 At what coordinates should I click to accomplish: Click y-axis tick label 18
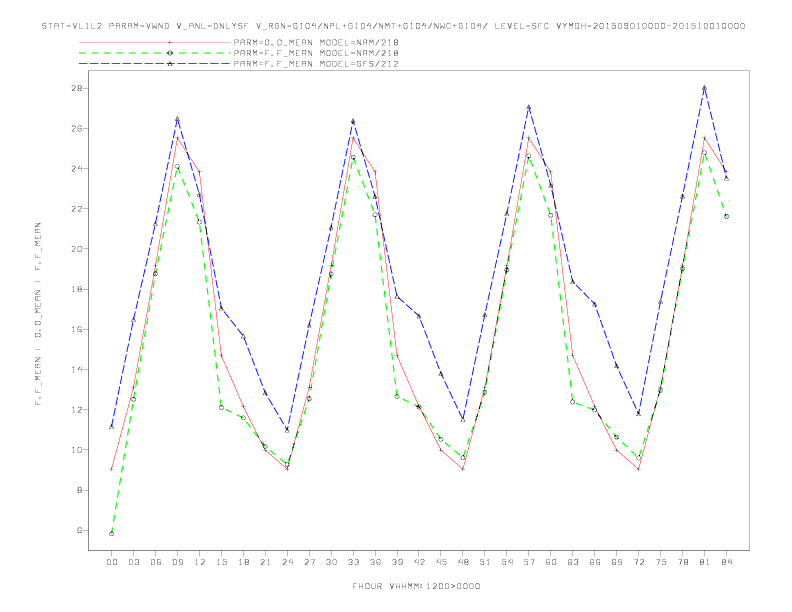tap(77, 289)
